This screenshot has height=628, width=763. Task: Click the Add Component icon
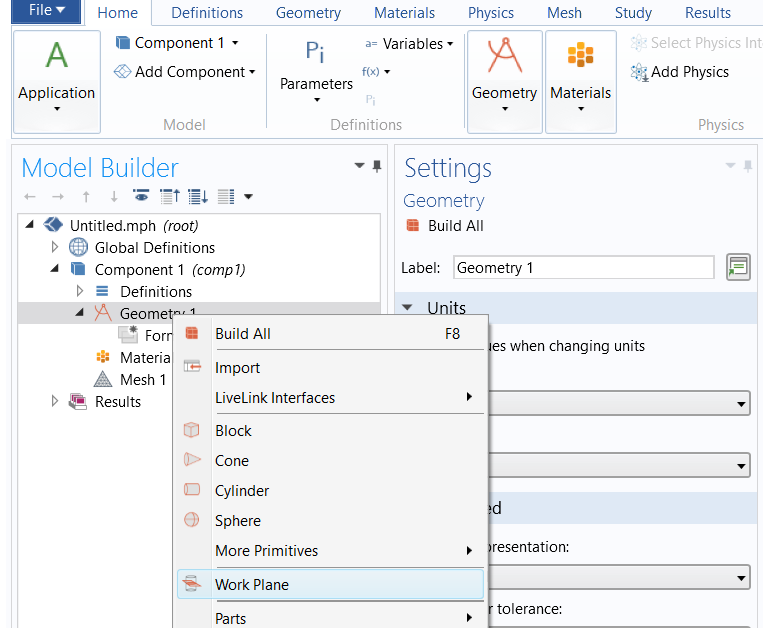pos(122,72)
